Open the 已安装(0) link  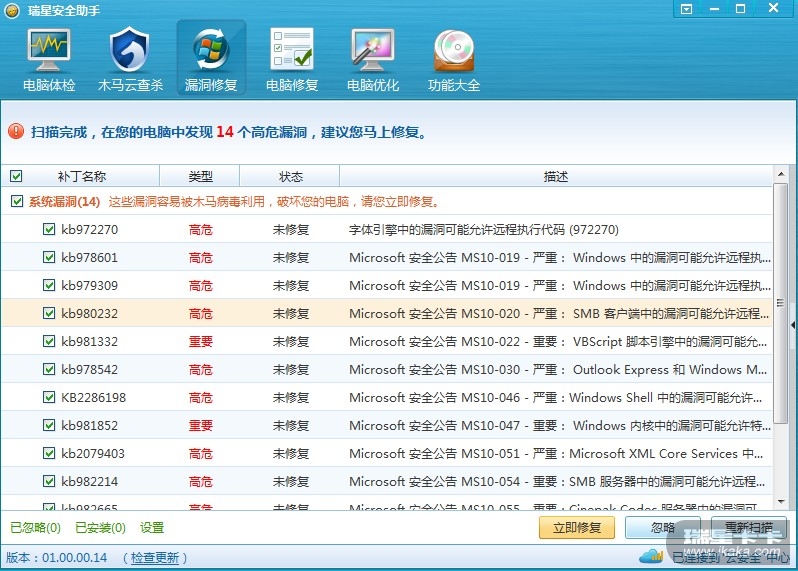pos(100,528)
